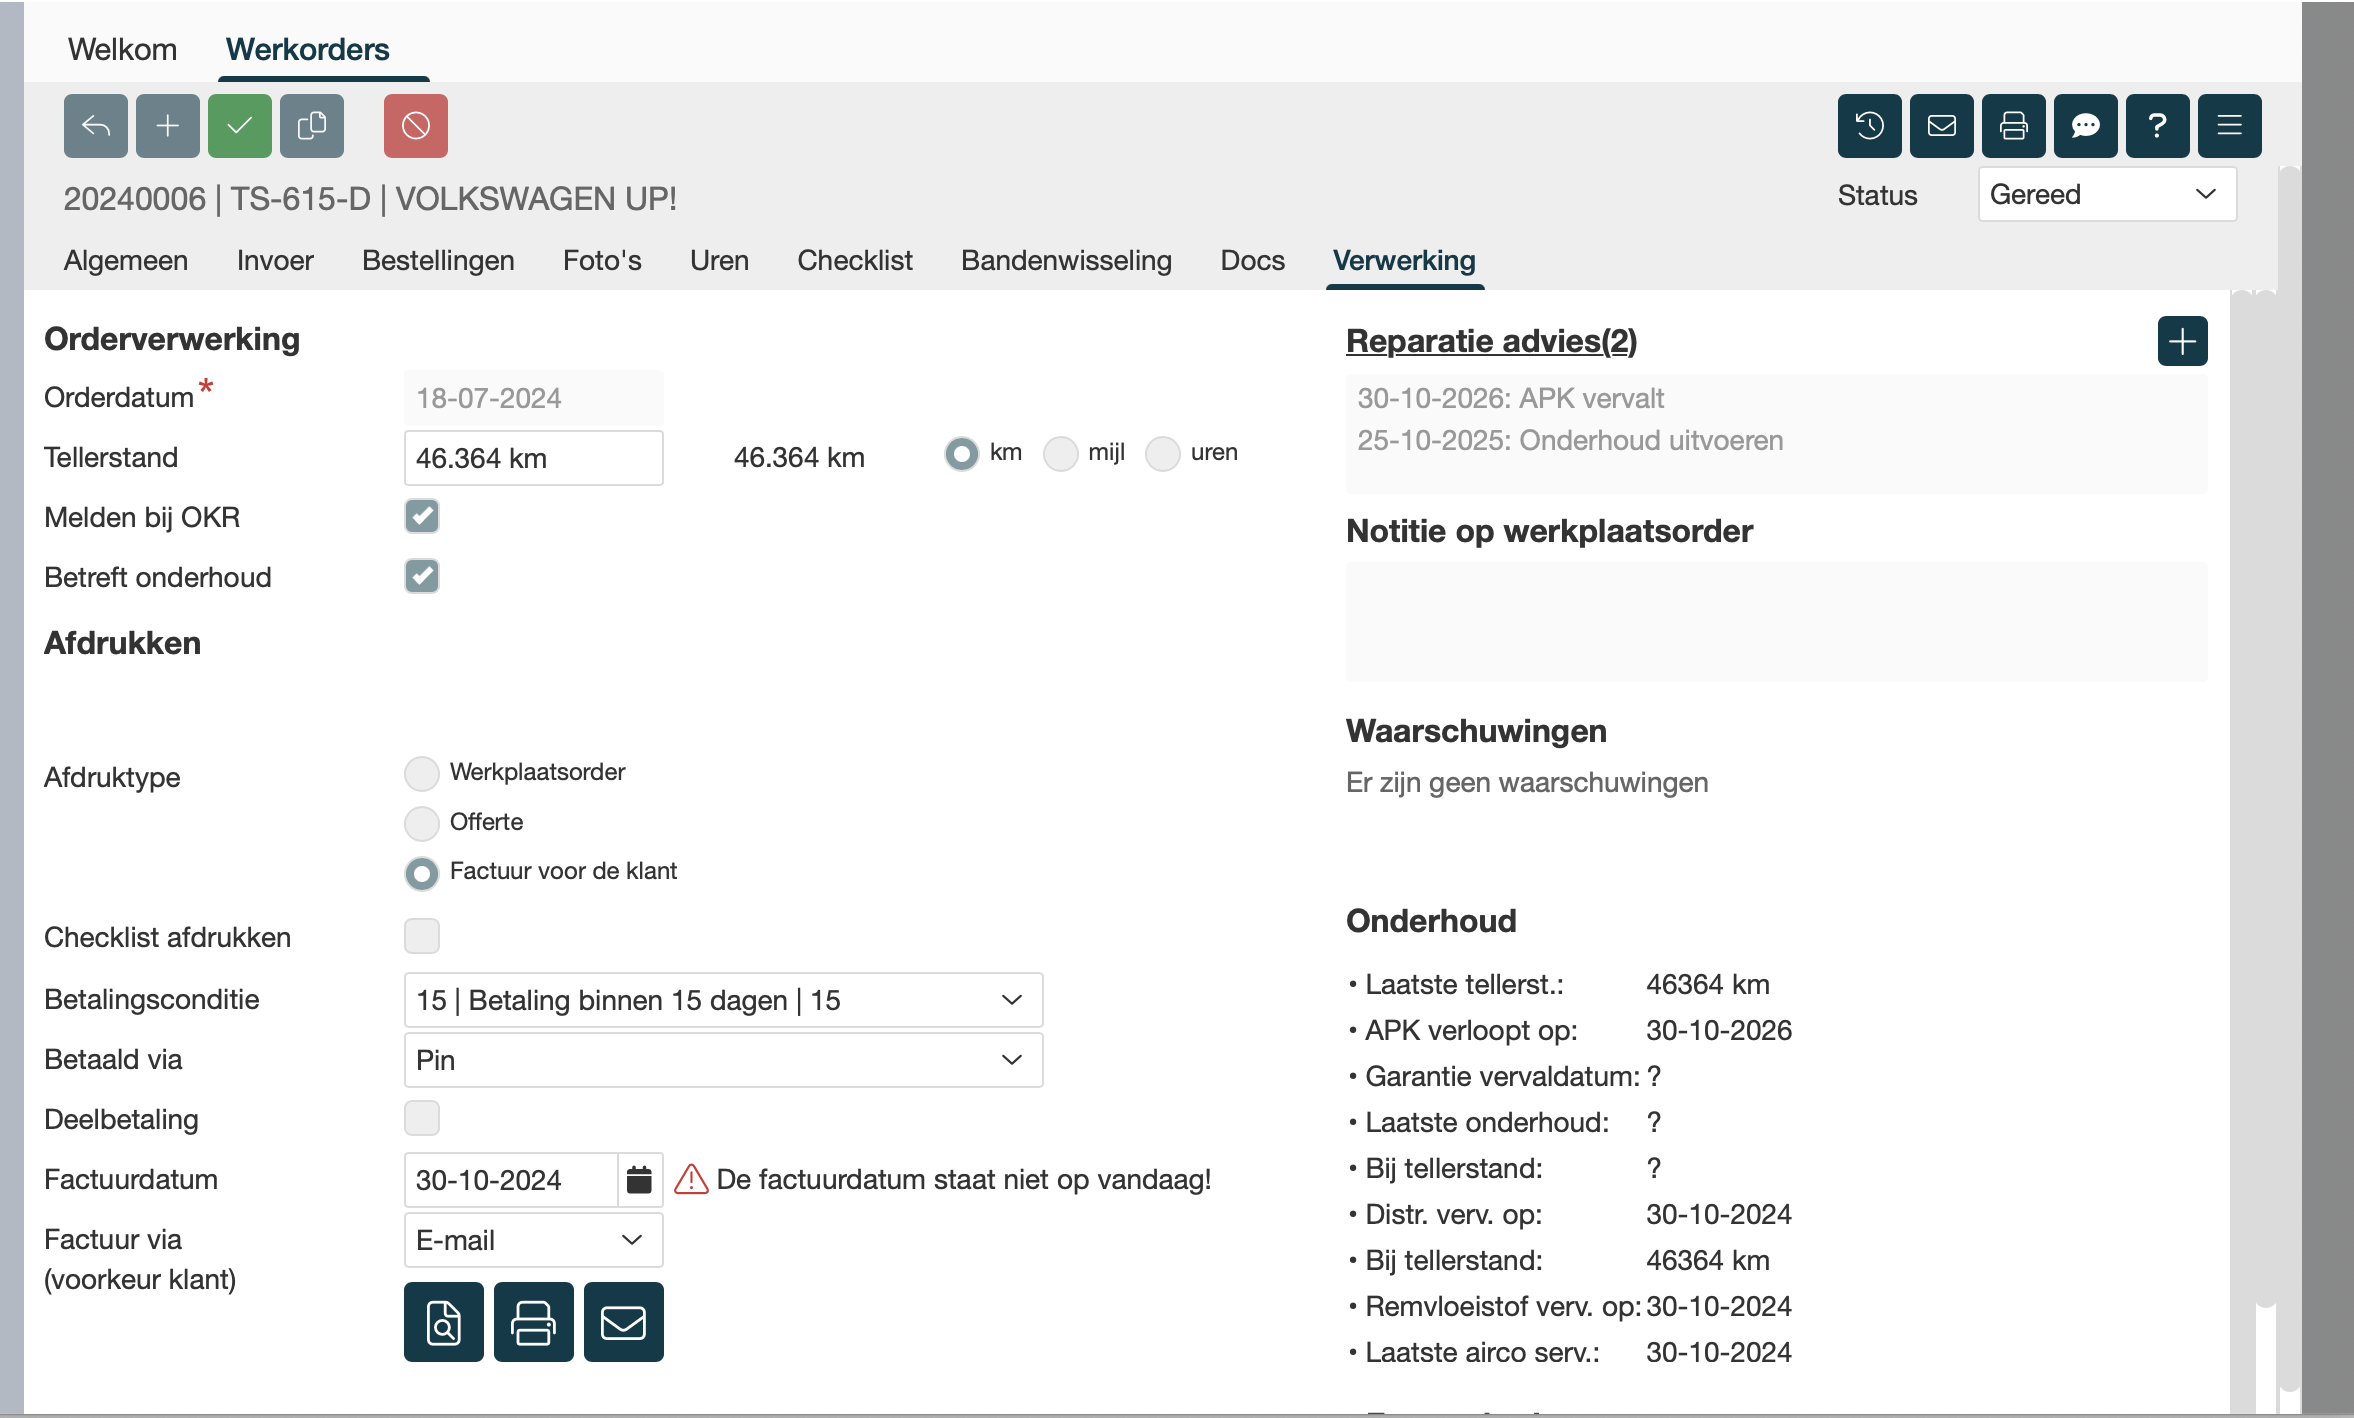Click the Reparatie advies(2) heading link
2354x1418 pixels.
(x=1491, y=341)
